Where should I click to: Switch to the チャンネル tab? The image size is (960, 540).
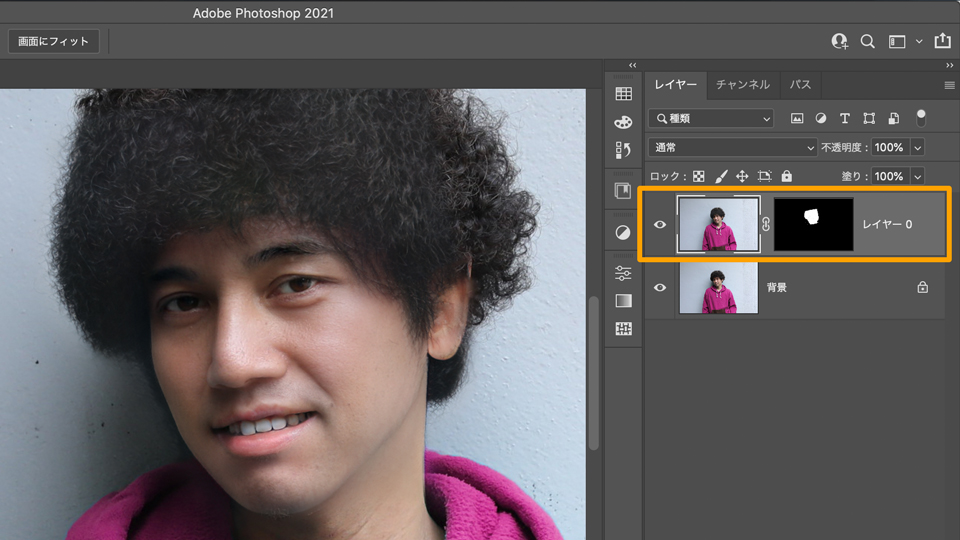click(742, 85)
